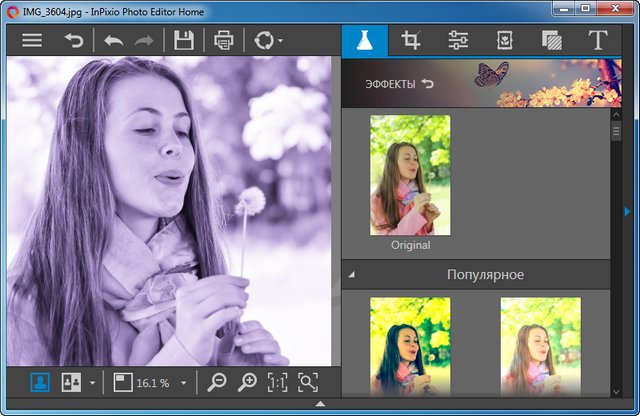Open the Frames tab

point(505,40)
